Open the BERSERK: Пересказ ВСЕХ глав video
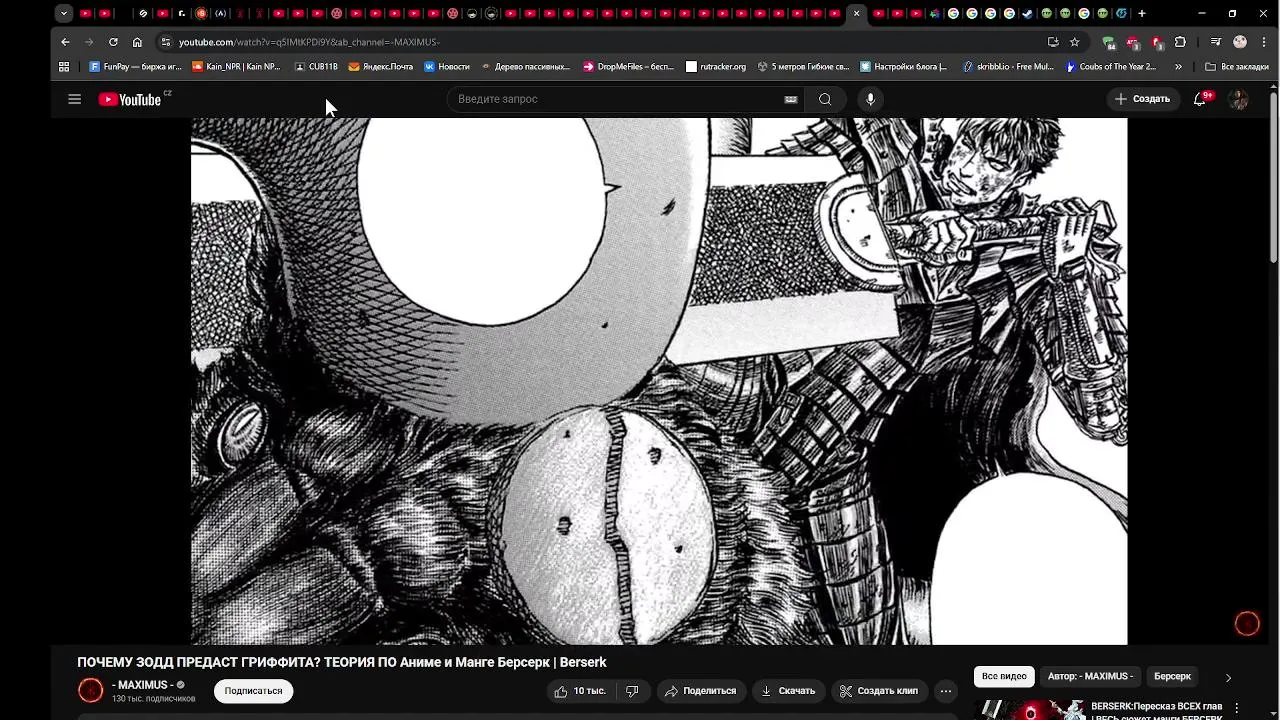Image resolution: width=1280 pixels, height=720 pixels. 1157,711
